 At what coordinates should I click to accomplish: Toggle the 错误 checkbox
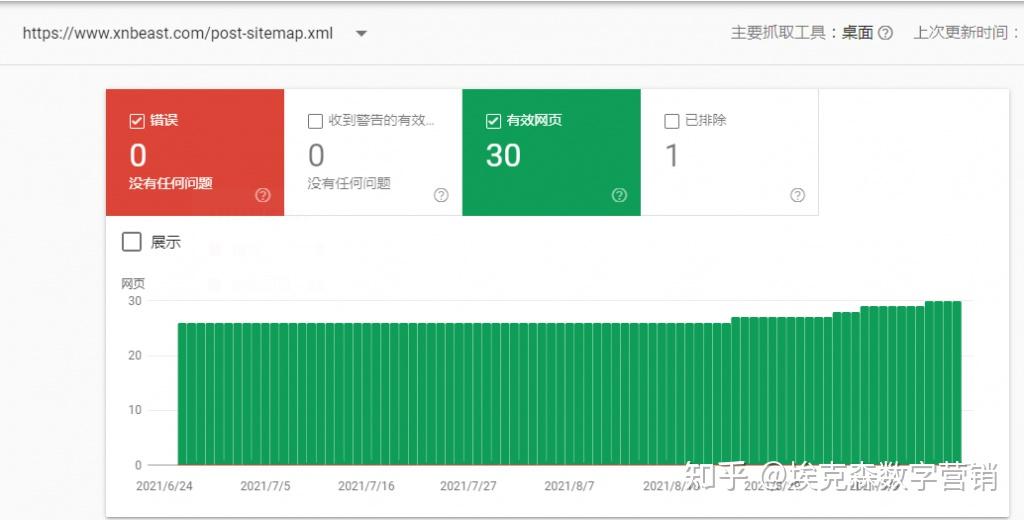(x=136, y=121)
